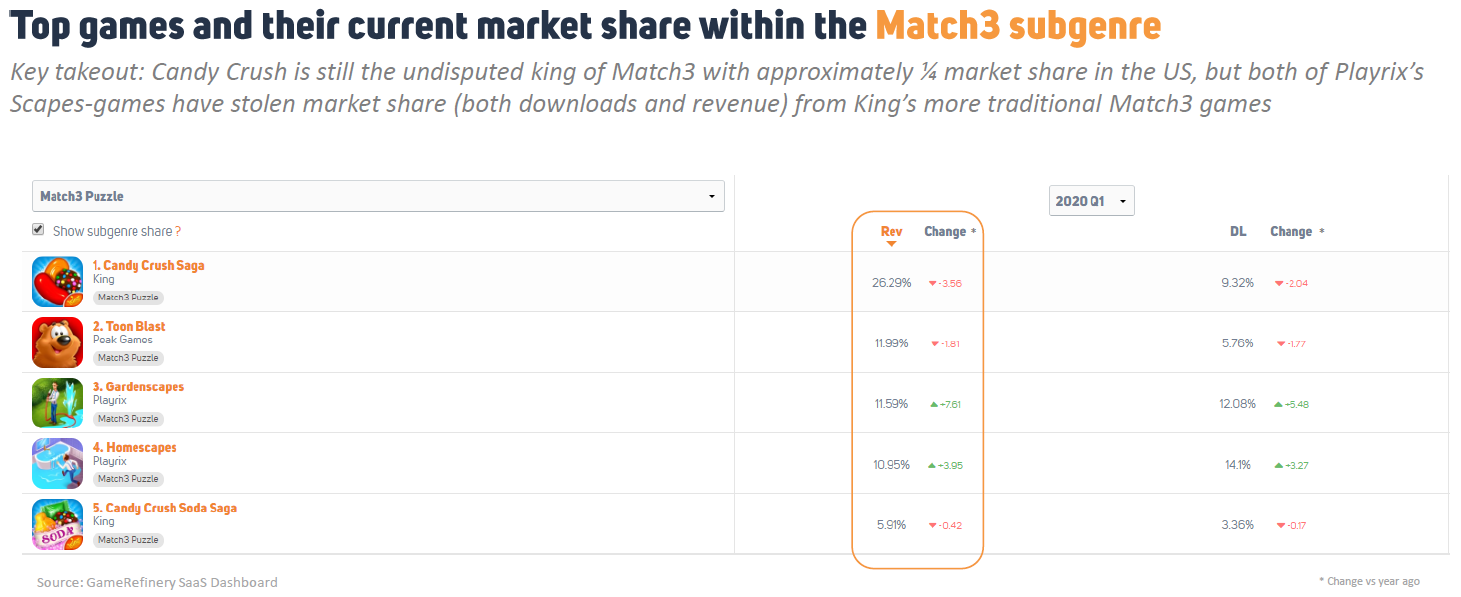Open the Toon Blast title link
Viewport: 1461px width, 597px height.
[x=129, y=326]
